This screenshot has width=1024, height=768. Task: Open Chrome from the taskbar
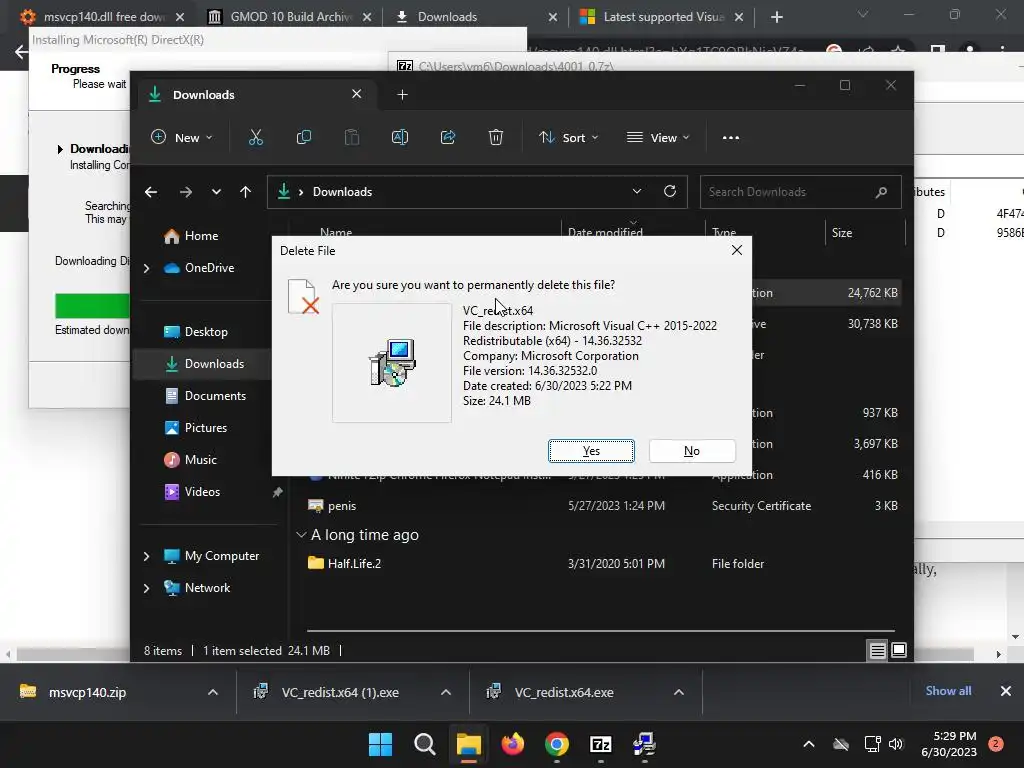(556, 744)
